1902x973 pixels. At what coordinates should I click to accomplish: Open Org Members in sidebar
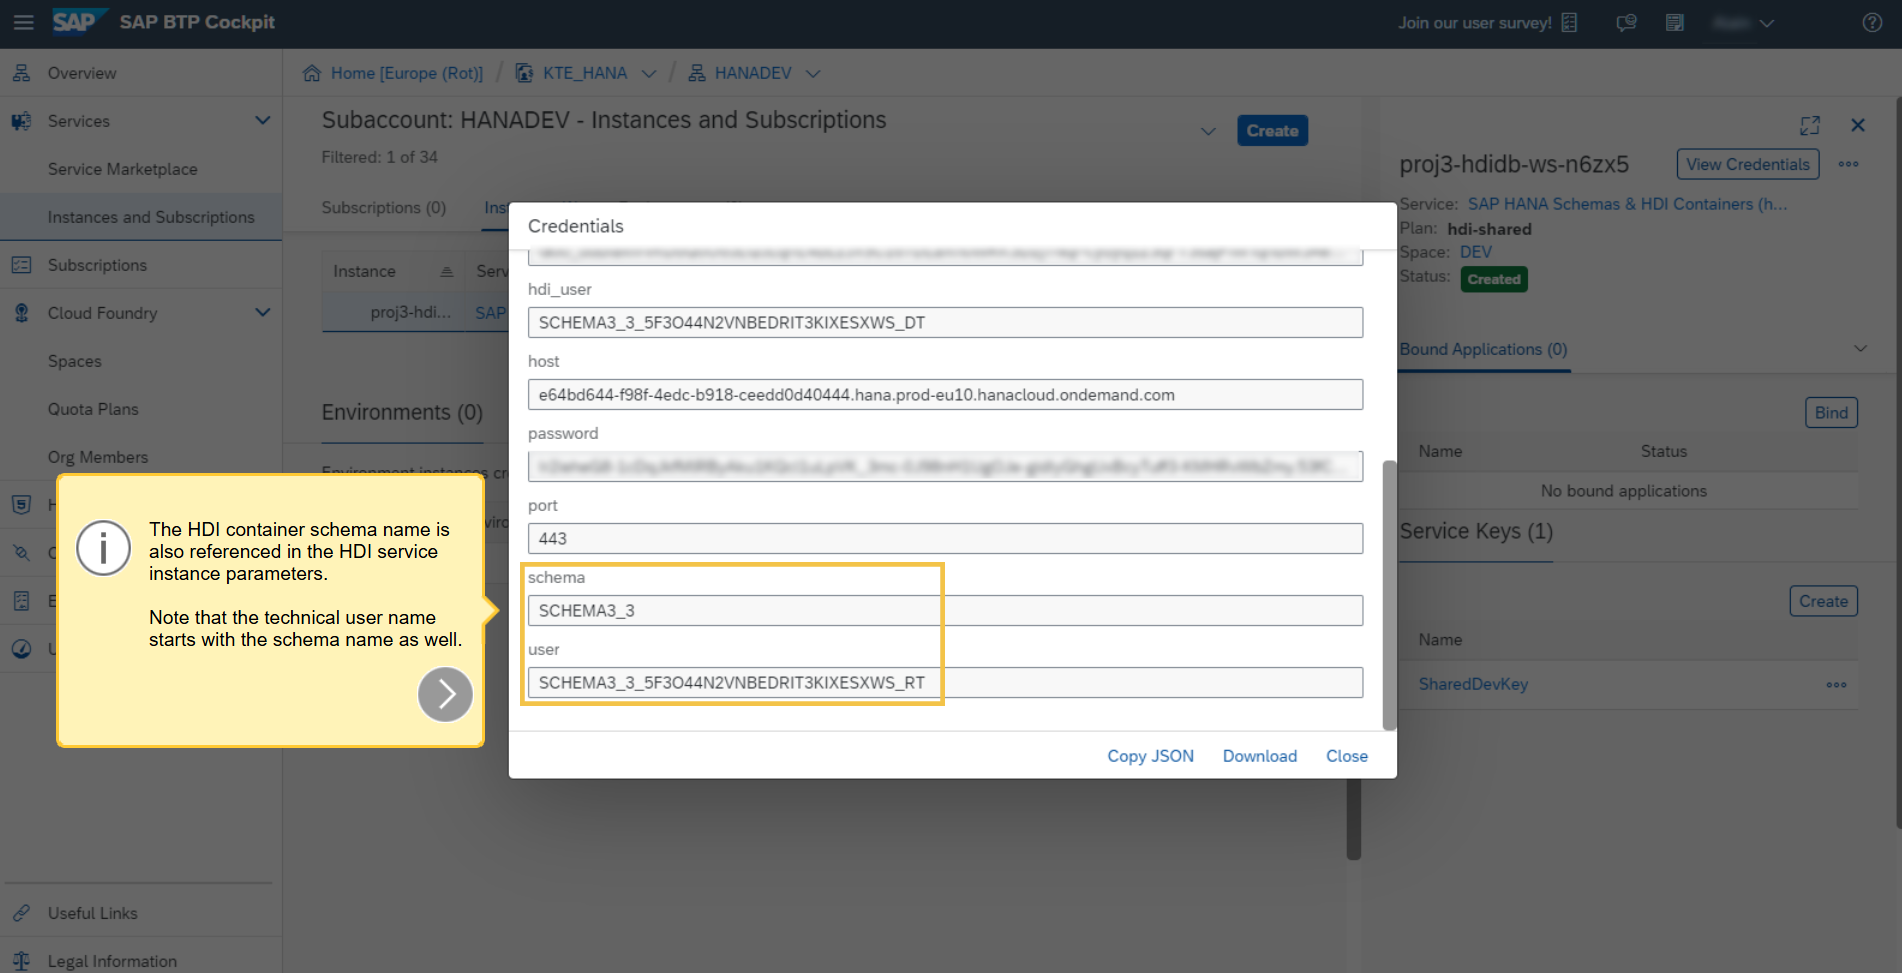pos(98,457)
